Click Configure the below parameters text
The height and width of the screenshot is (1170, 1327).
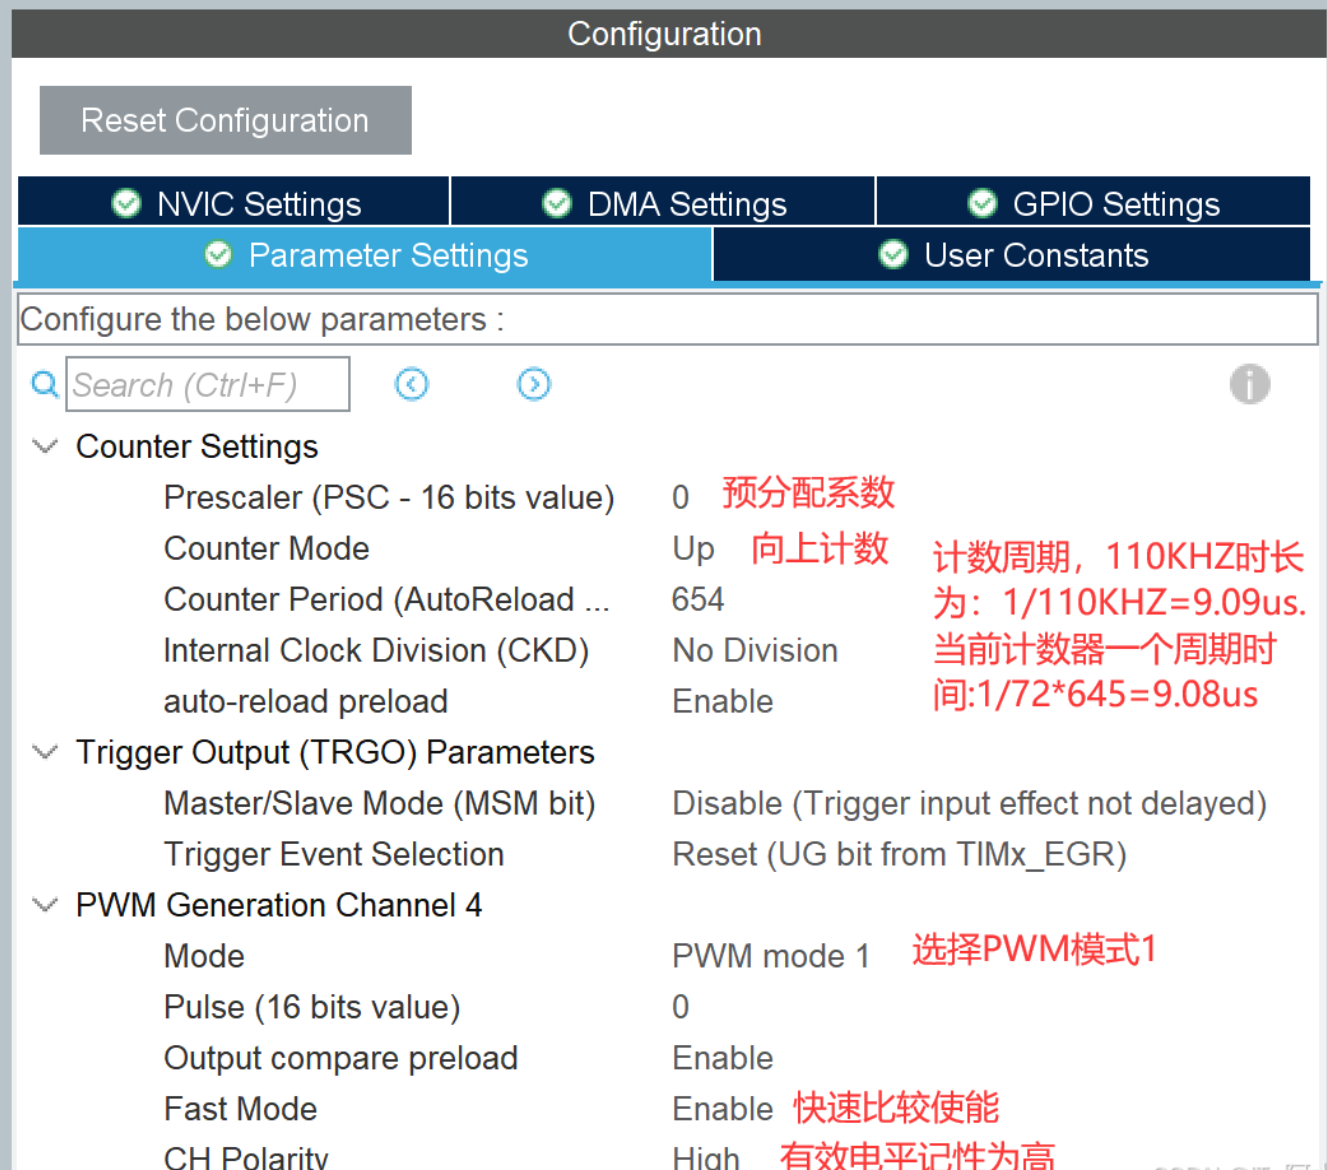(x=262, y=319)
